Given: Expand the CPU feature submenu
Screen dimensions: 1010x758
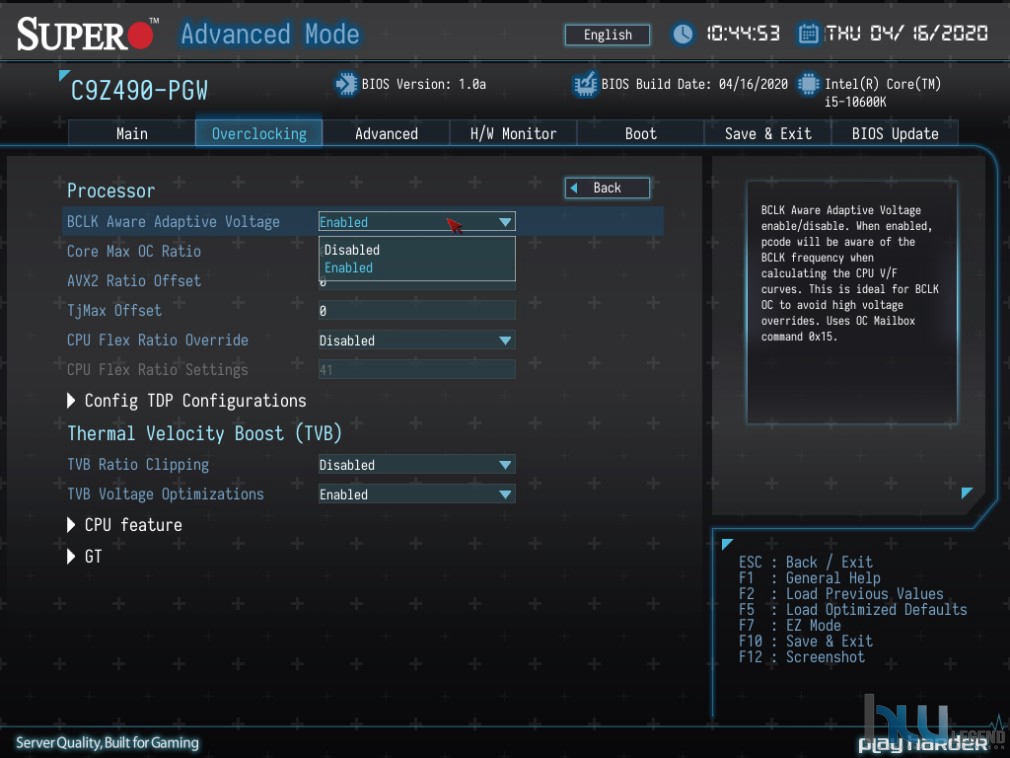Looking at the screenshot, I should click(x=124, y=525).
